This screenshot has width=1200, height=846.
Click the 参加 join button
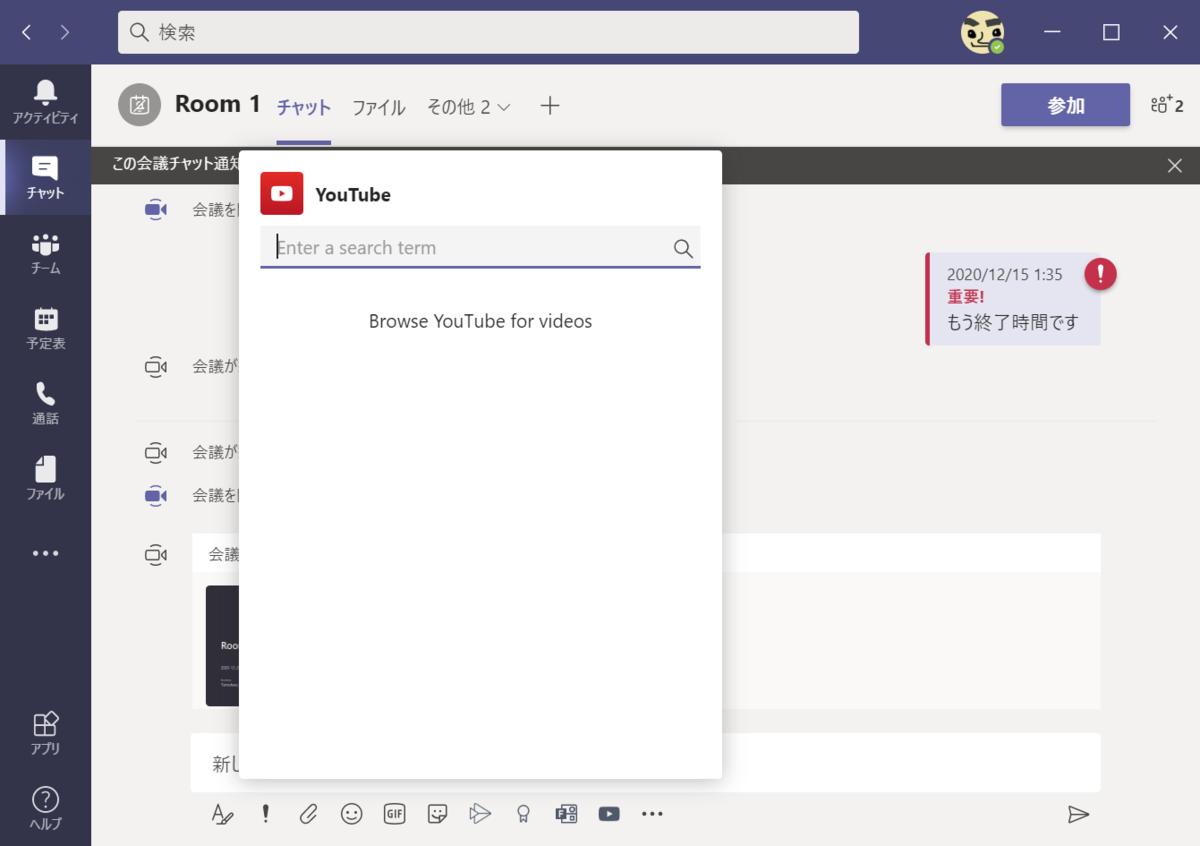[x=1066, y=105]
